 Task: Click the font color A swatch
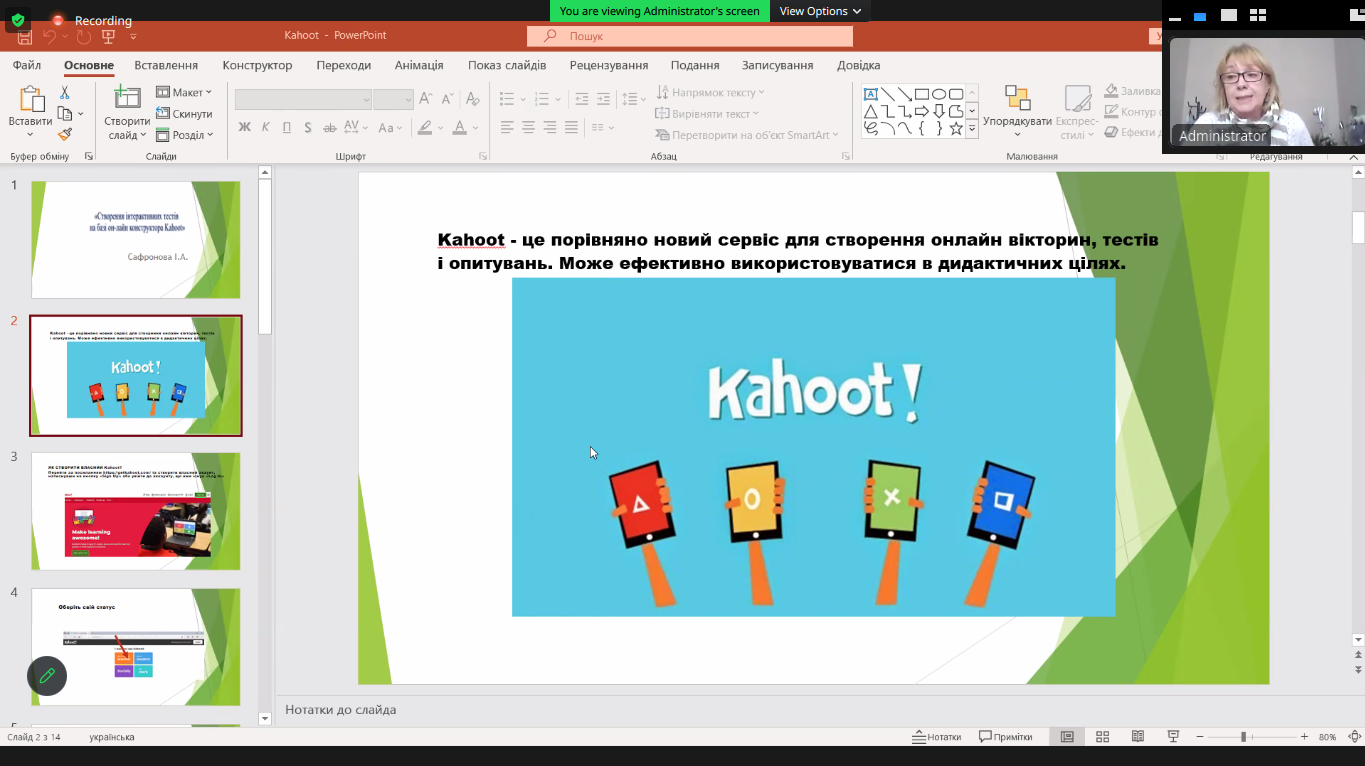459,127
